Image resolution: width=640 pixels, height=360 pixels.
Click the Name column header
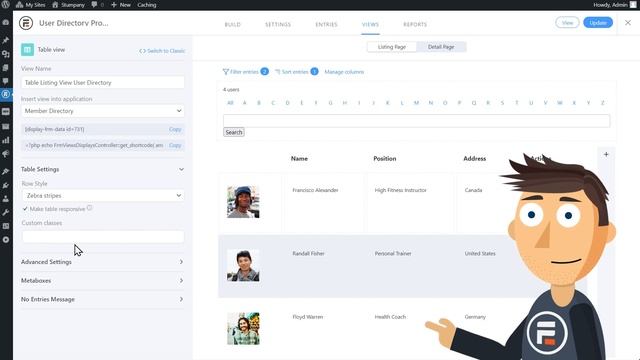click(x=299, y=159)
